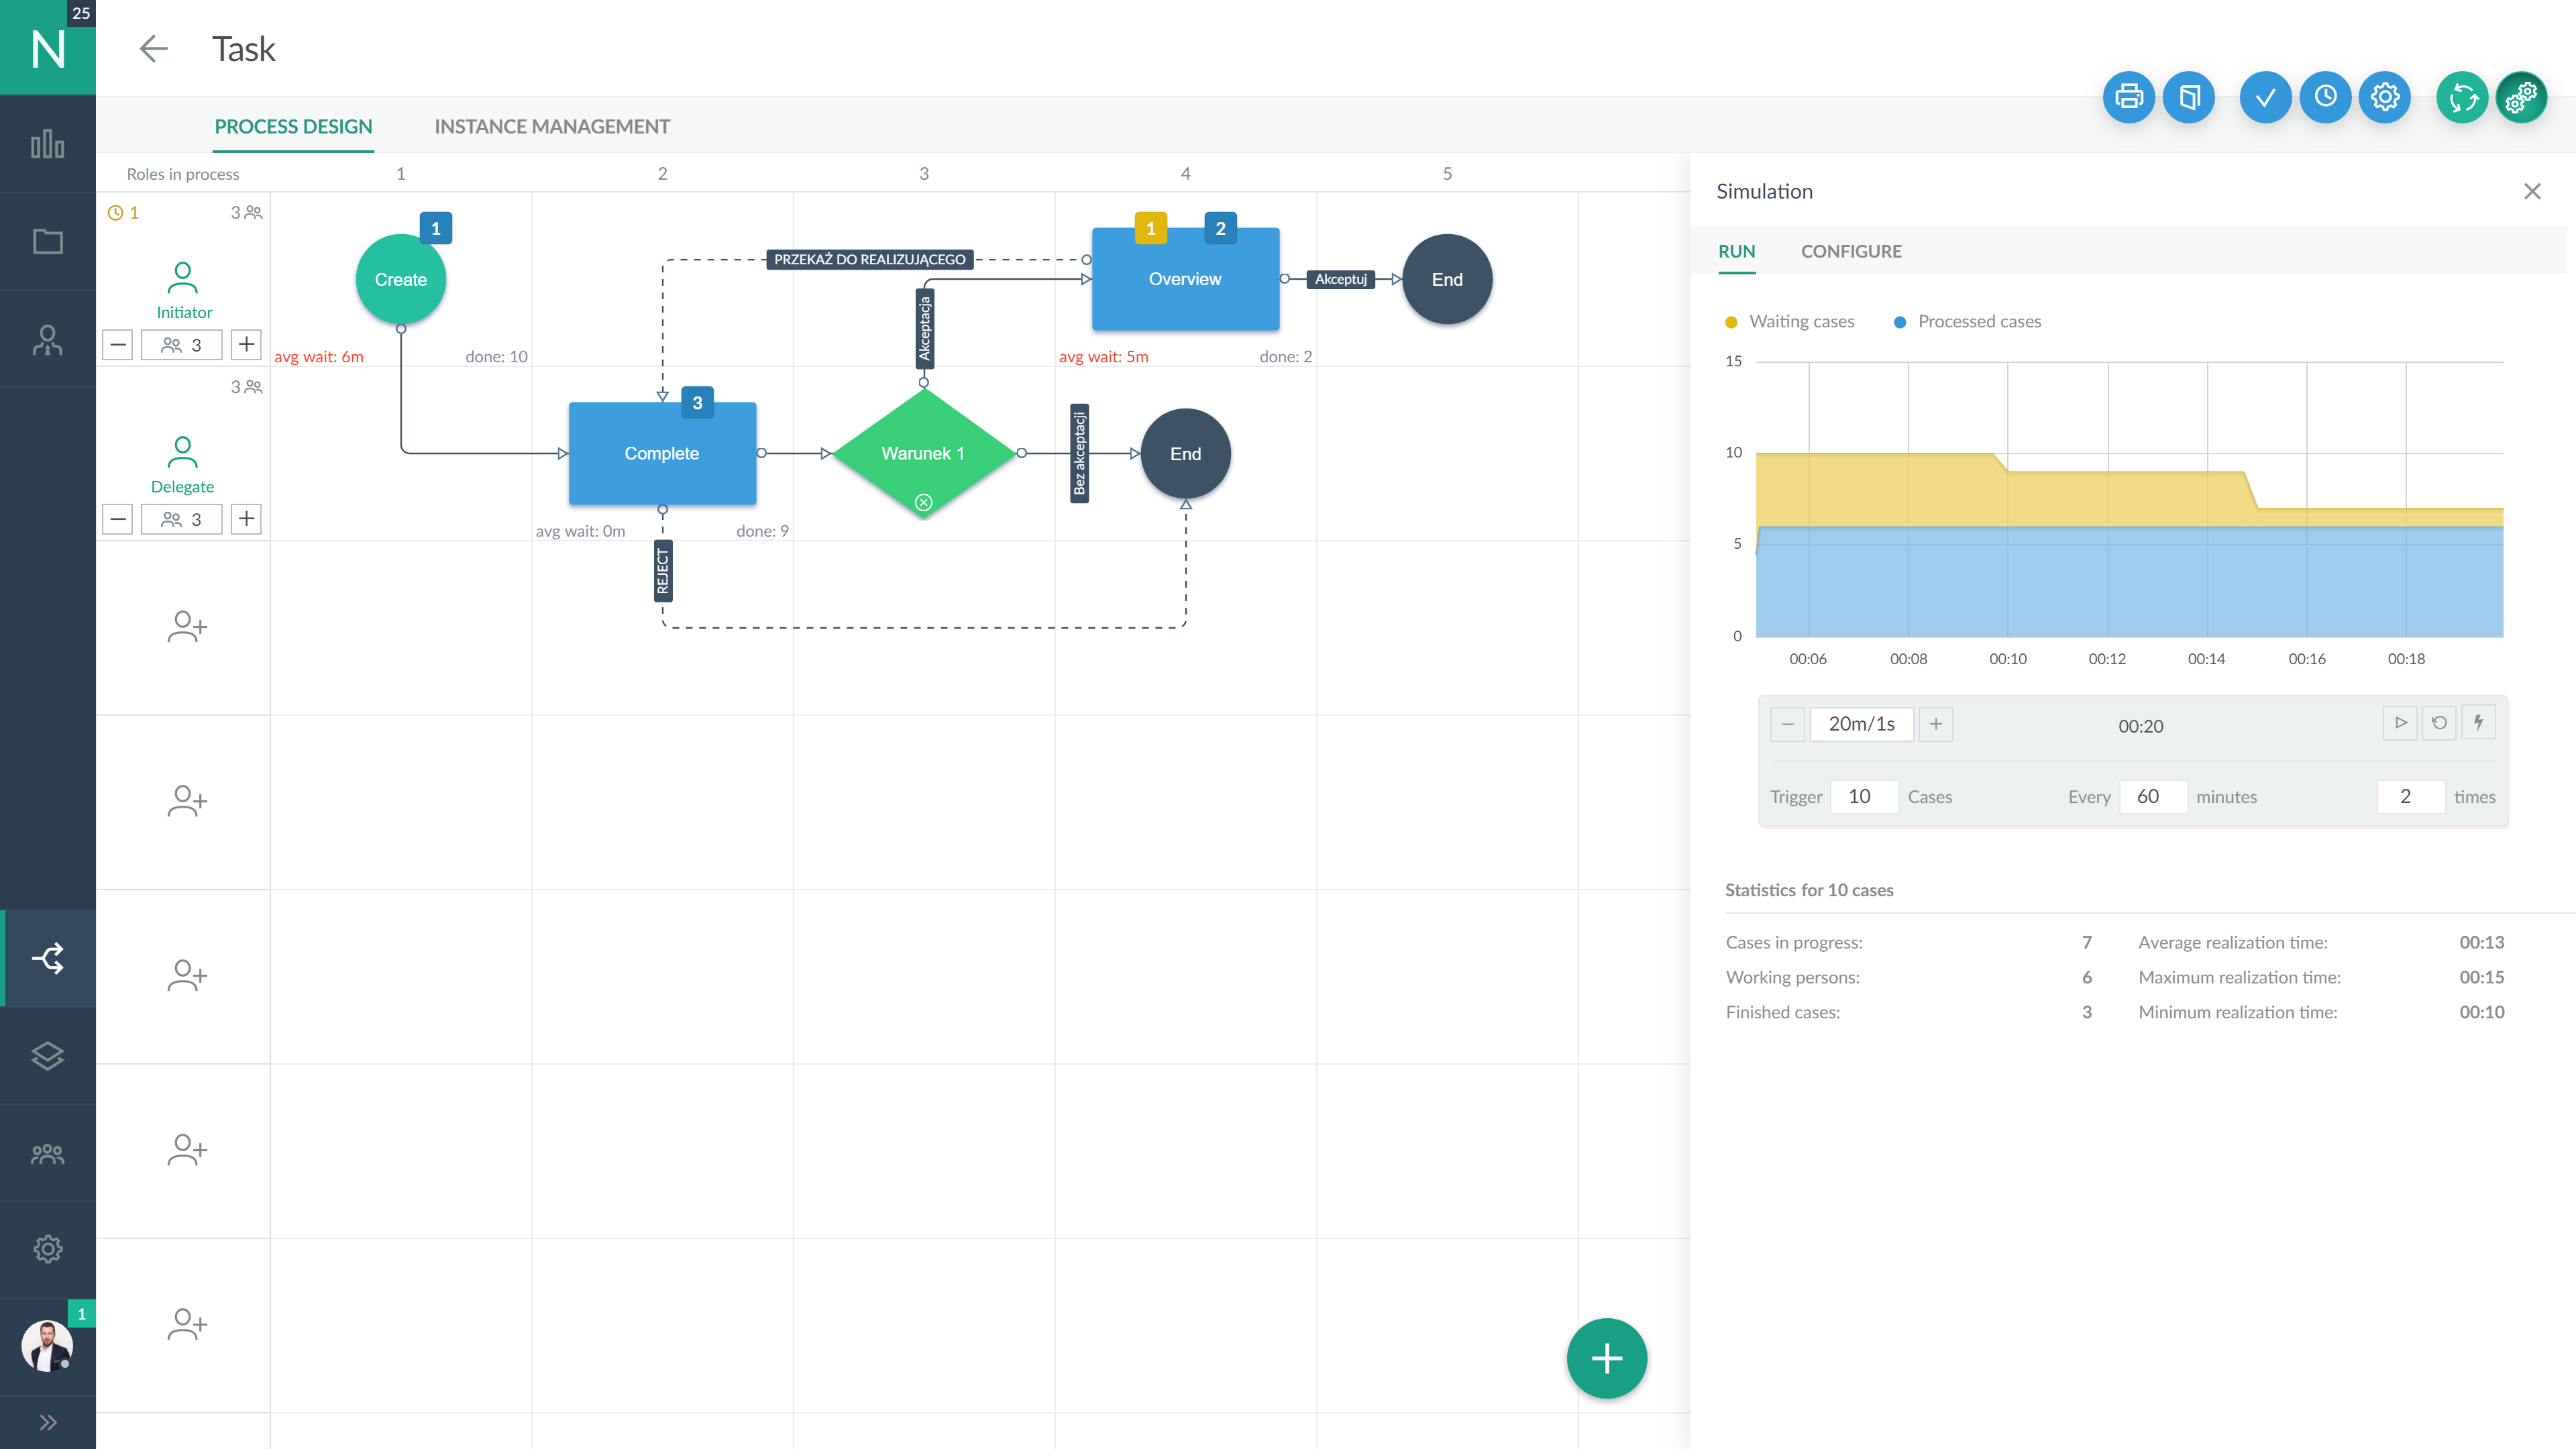Close the Simulation panel

(2532, 191)
